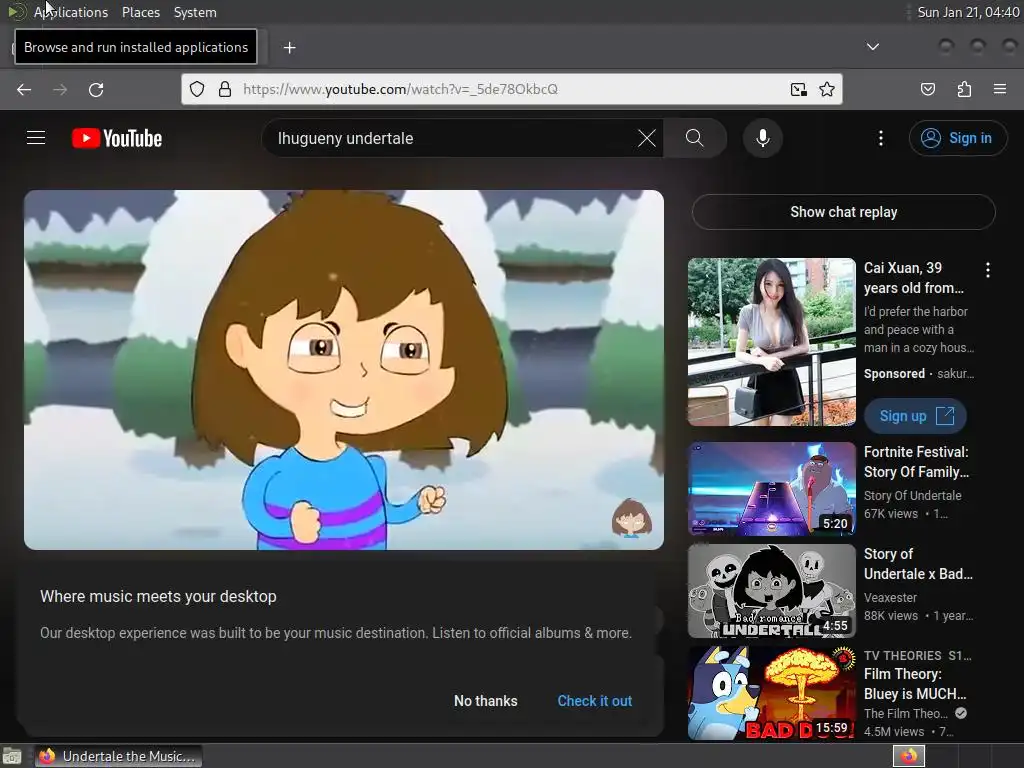Search by voice using microphone

coord(762,138)
